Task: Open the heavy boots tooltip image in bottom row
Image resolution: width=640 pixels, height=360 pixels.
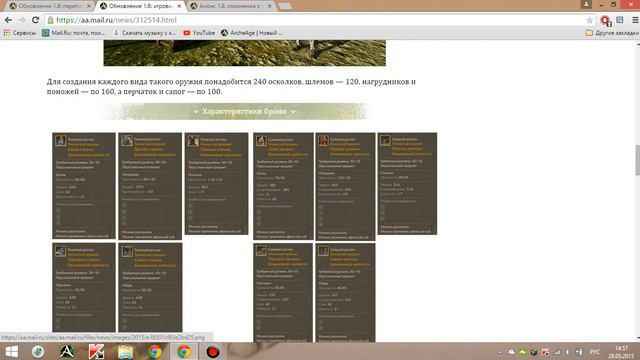Action: [150, 287]
